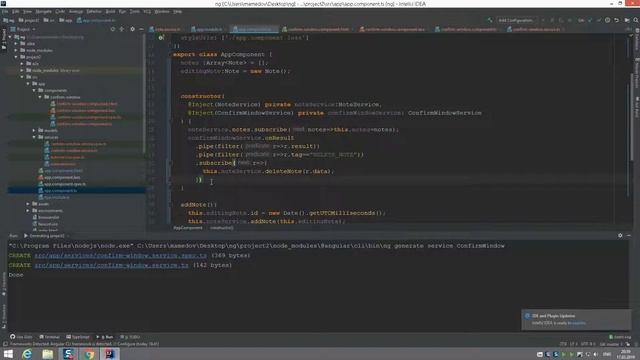640x360 pixels.
Task: Open Project panel settings gear
Action: (132, 29)
